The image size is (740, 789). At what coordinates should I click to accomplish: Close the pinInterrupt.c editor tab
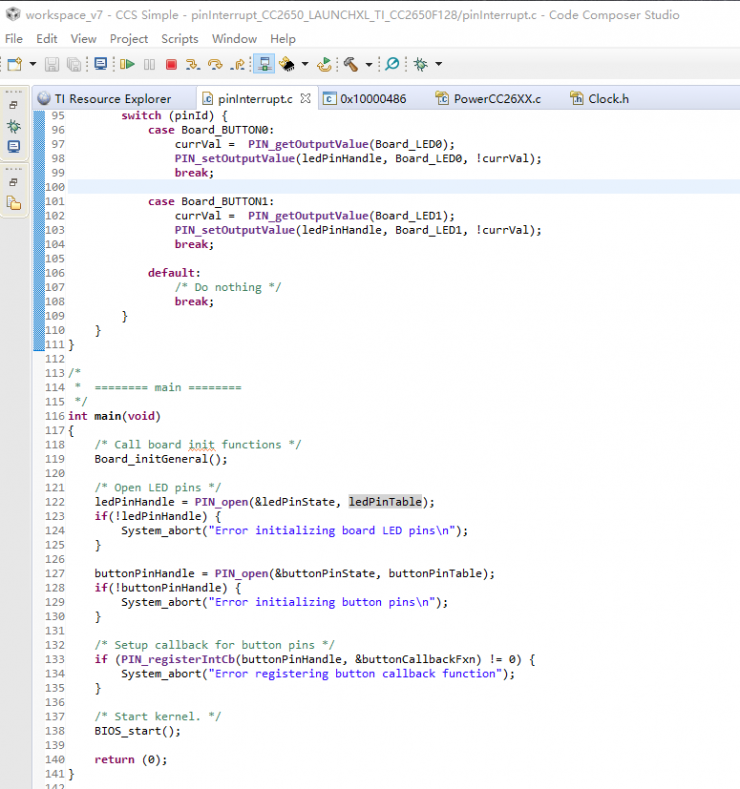(x=305, y=98)
